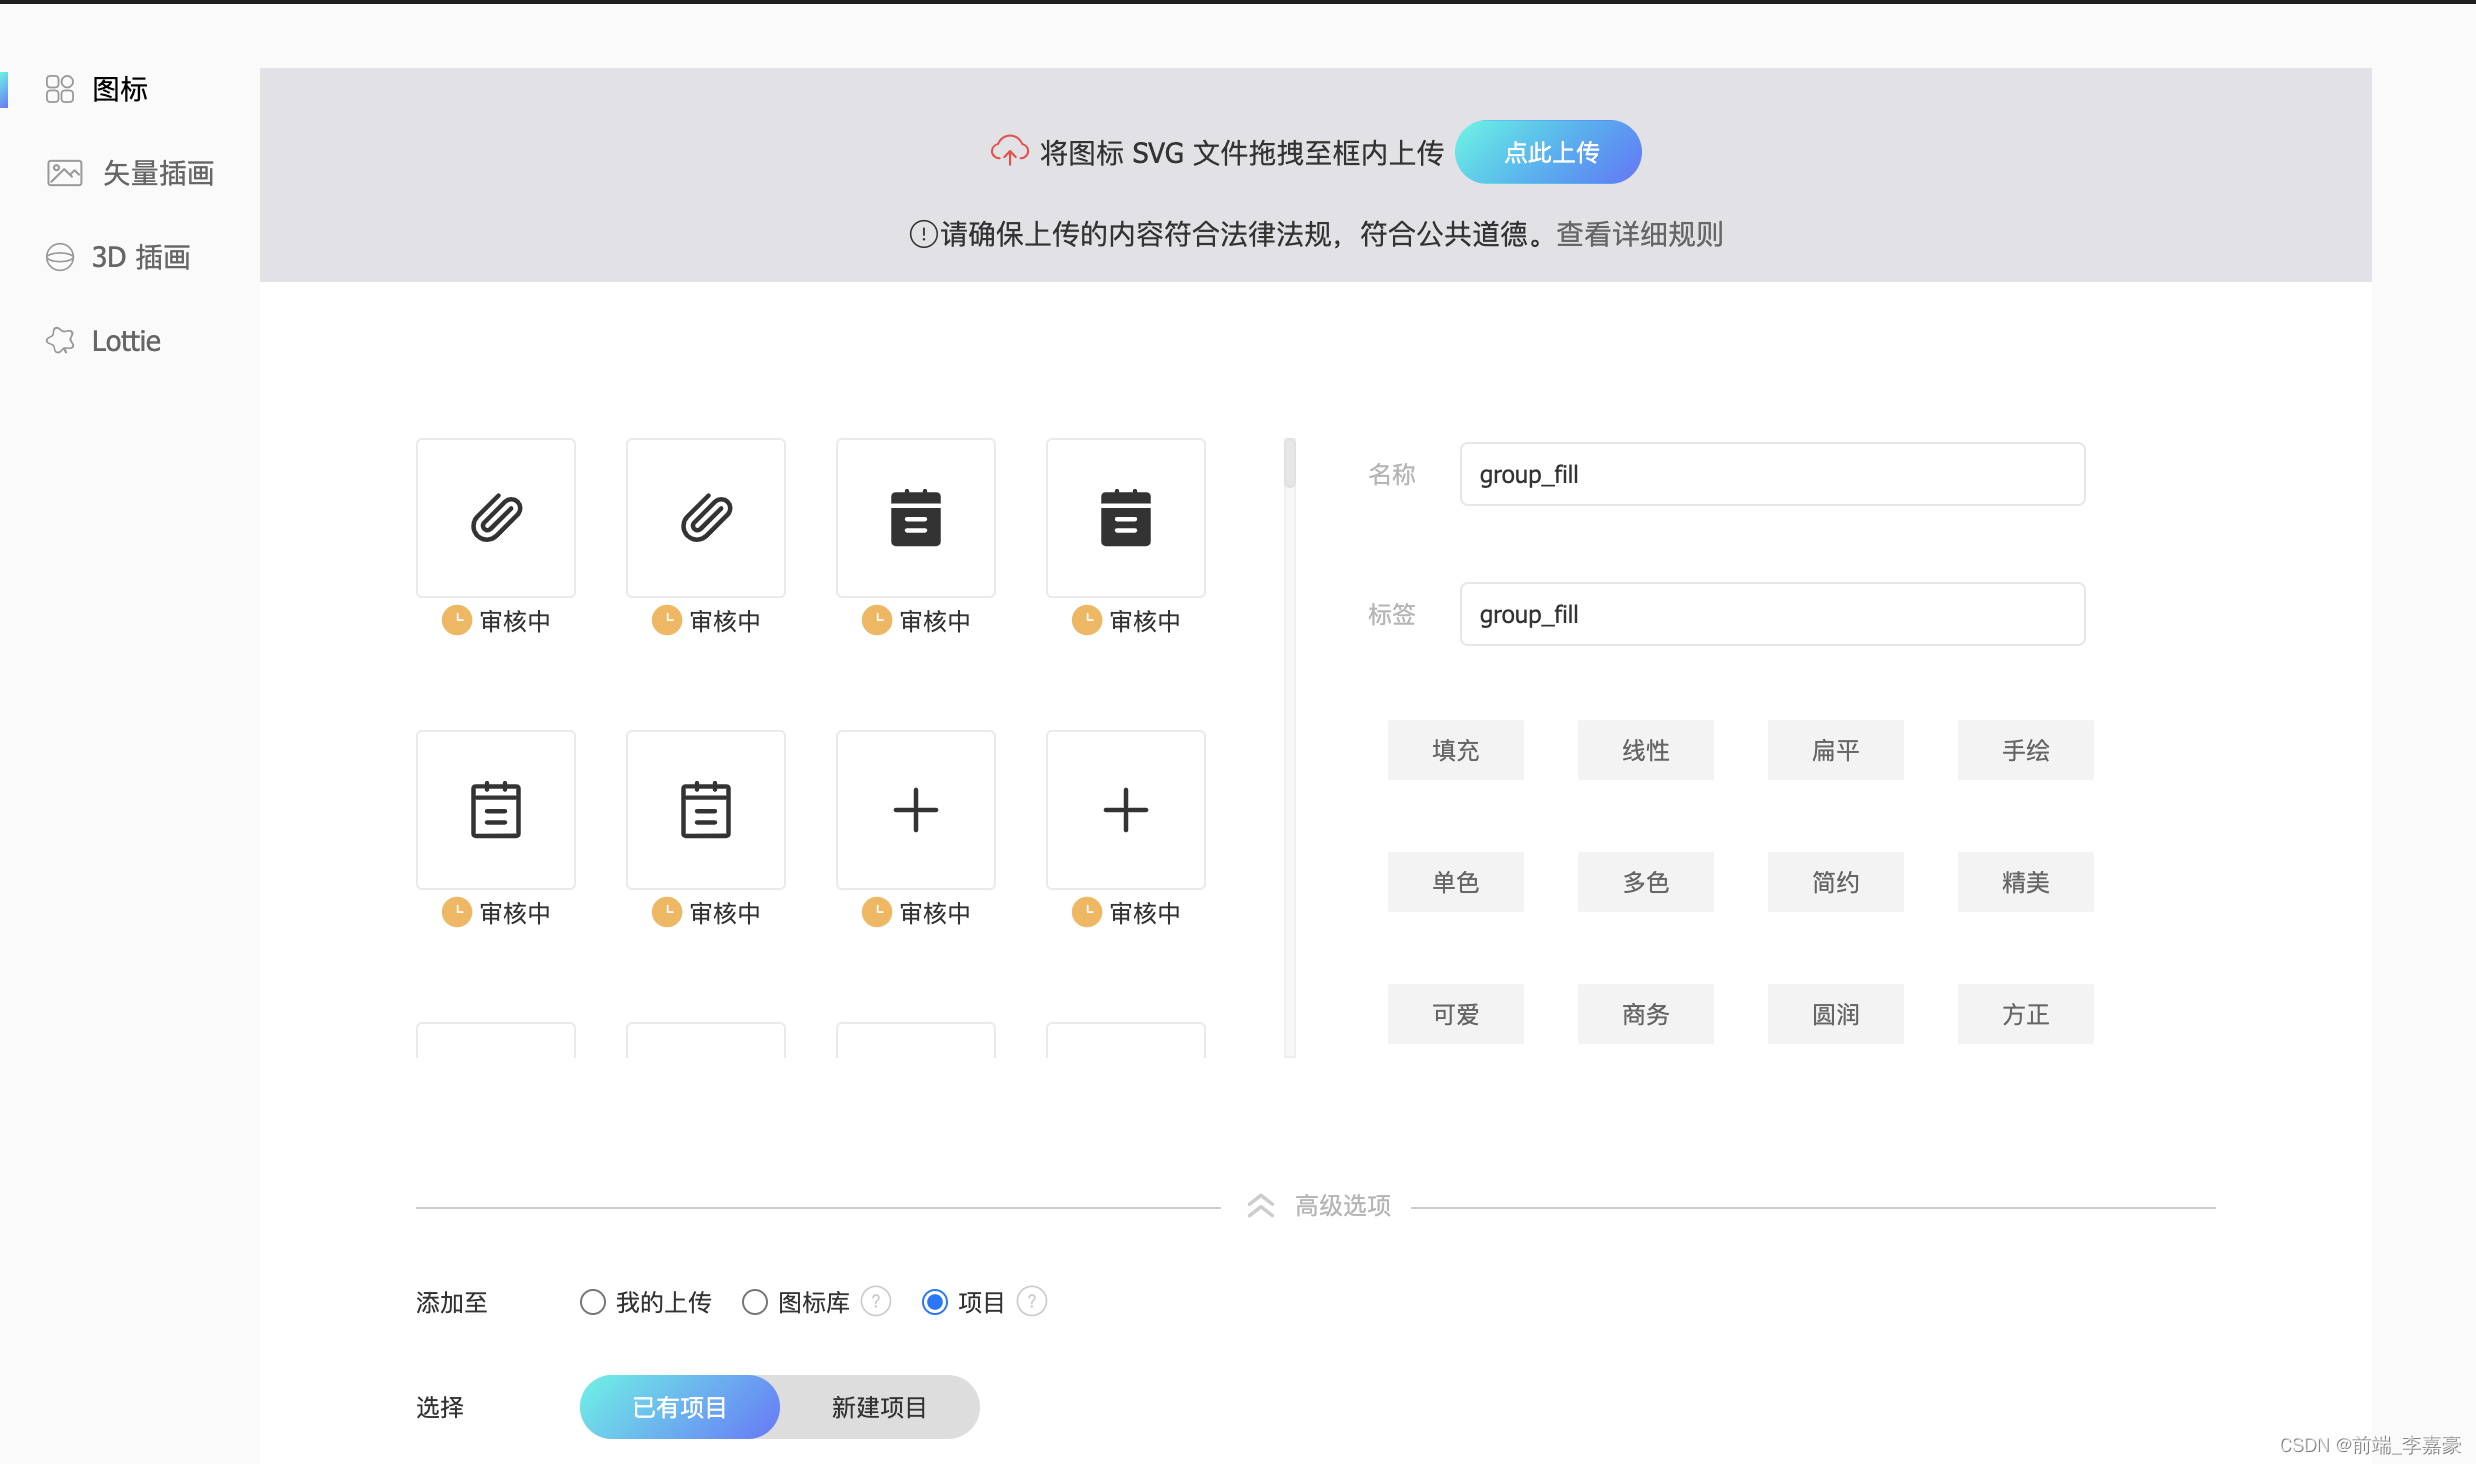This screenshot has height=1464, width=2476.
Task: Select the filled calendar icon thumbnail
Action: [x=916, y=518]
